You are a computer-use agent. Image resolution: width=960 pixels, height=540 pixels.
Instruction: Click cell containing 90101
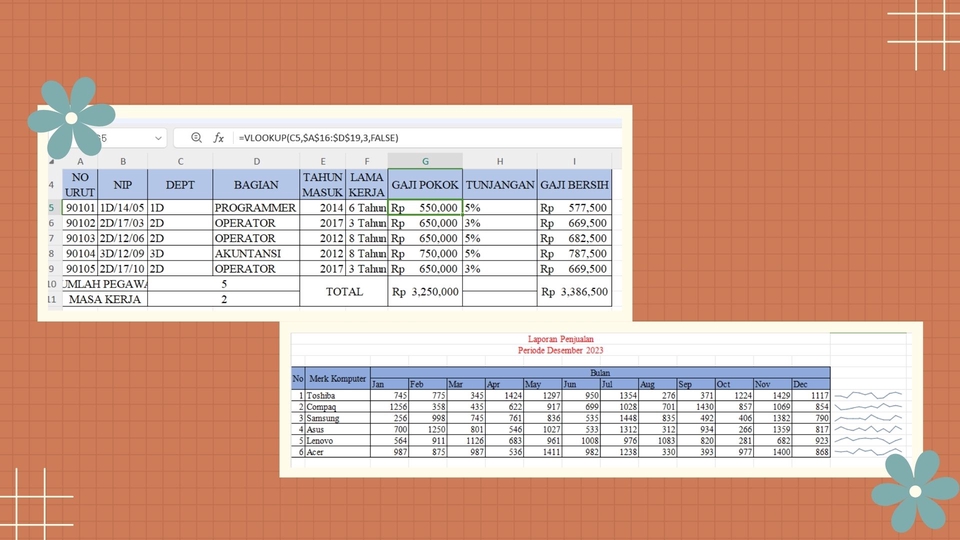click(80, 208)
